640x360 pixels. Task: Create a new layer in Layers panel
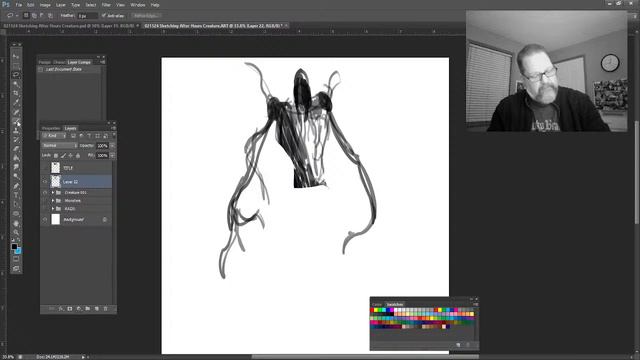(97, 309)
